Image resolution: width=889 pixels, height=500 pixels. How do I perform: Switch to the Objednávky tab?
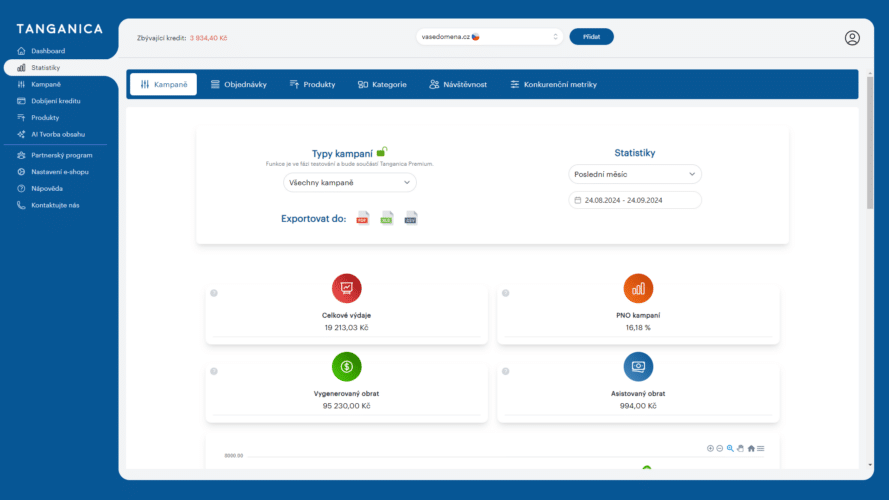tap(239, 84)
